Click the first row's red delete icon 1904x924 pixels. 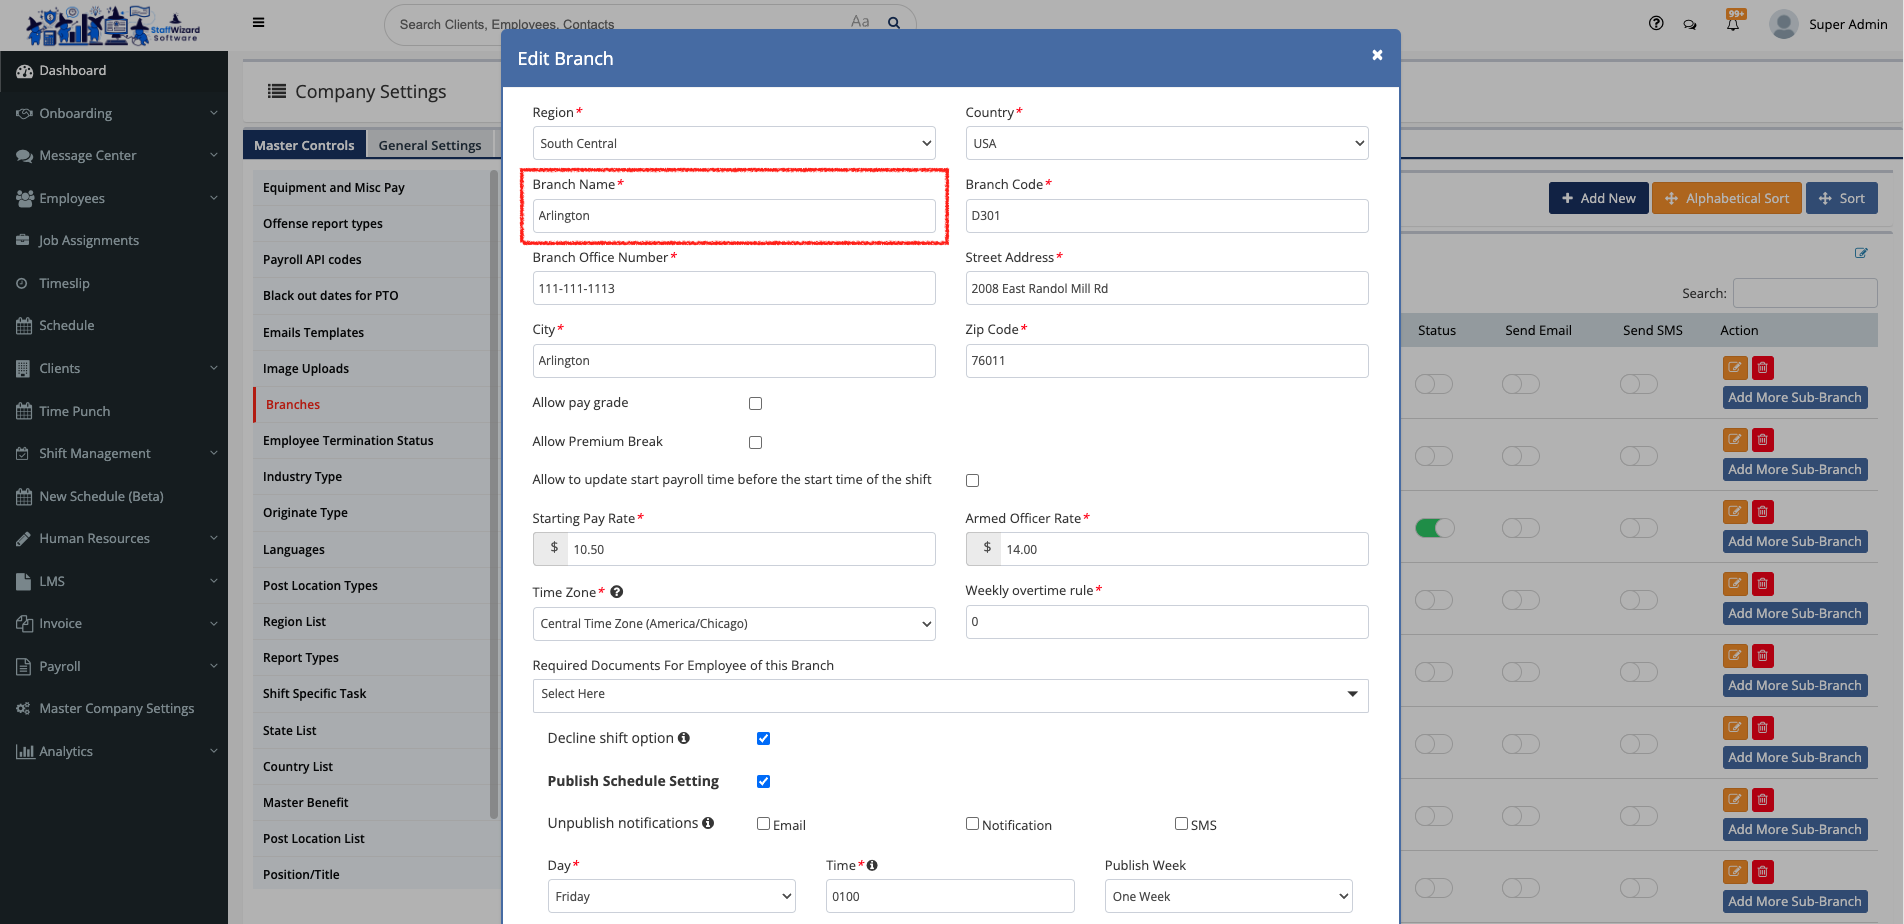tap(1763, 368)
